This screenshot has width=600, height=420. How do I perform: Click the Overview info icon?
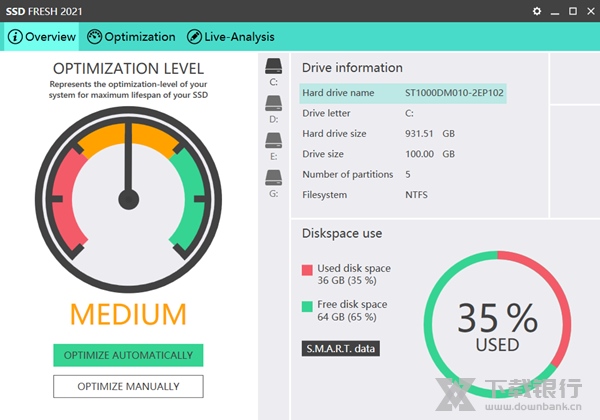click(x=15, y=37)
